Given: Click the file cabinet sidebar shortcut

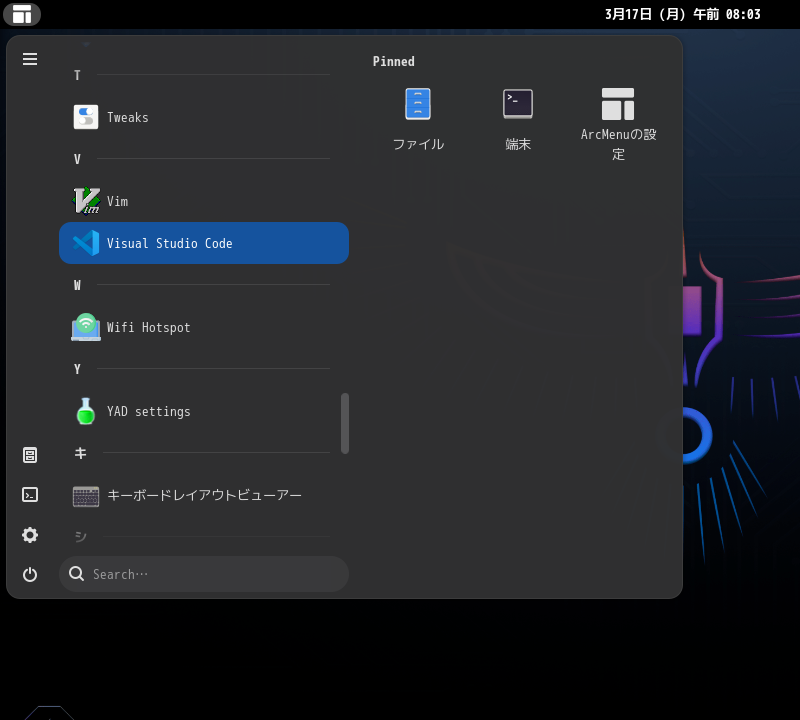Looking at the screenshot, I should coord(30,455).
